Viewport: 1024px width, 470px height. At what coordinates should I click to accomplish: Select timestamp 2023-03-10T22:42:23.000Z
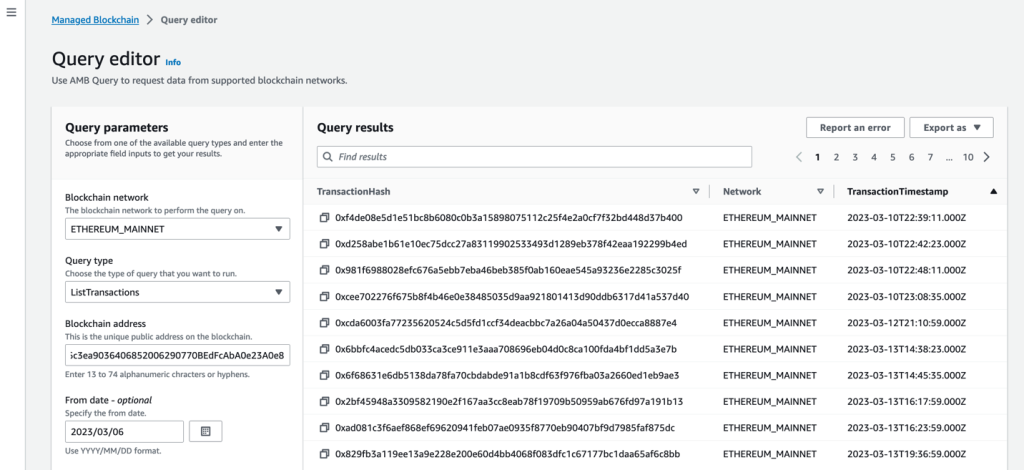(x=906, y=243)
